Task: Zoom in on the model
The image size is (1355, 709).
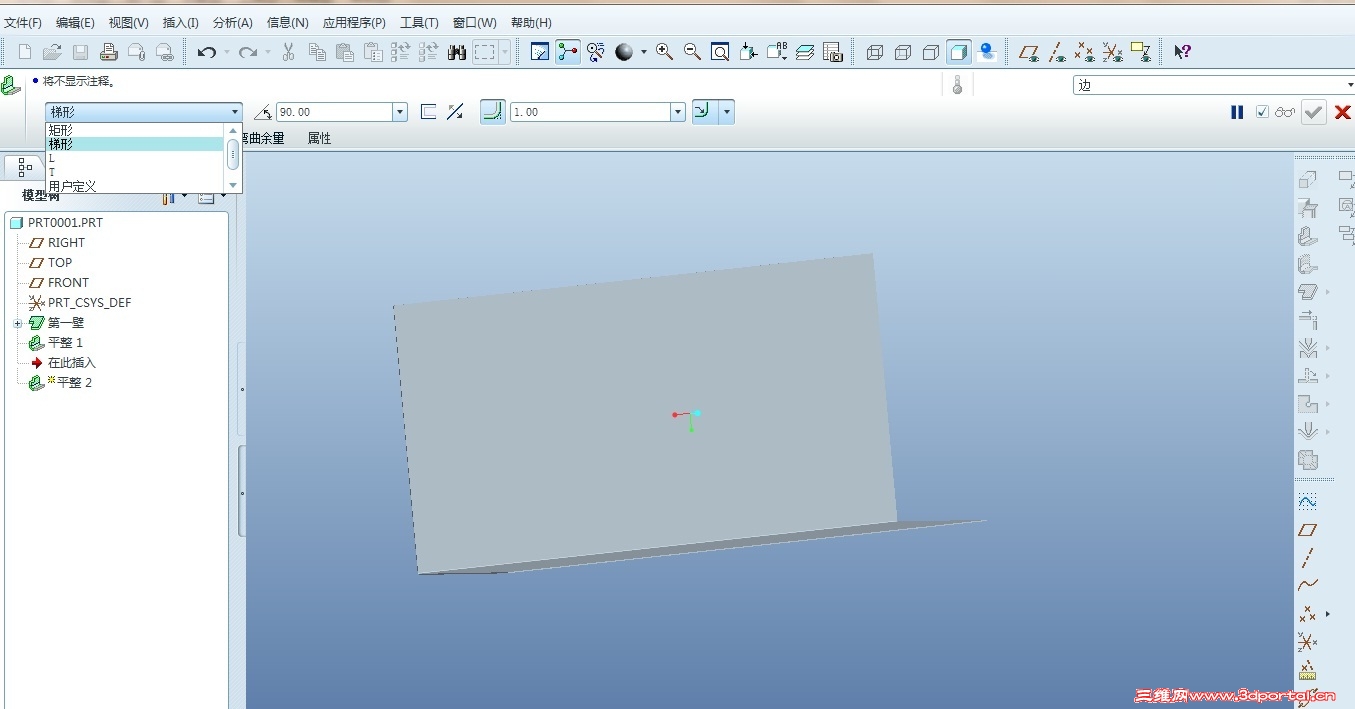Action: click(664, 52)
